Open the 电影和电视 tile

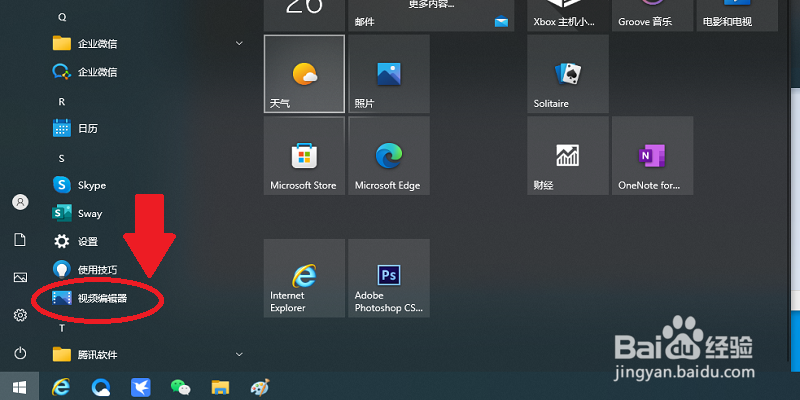737,15
